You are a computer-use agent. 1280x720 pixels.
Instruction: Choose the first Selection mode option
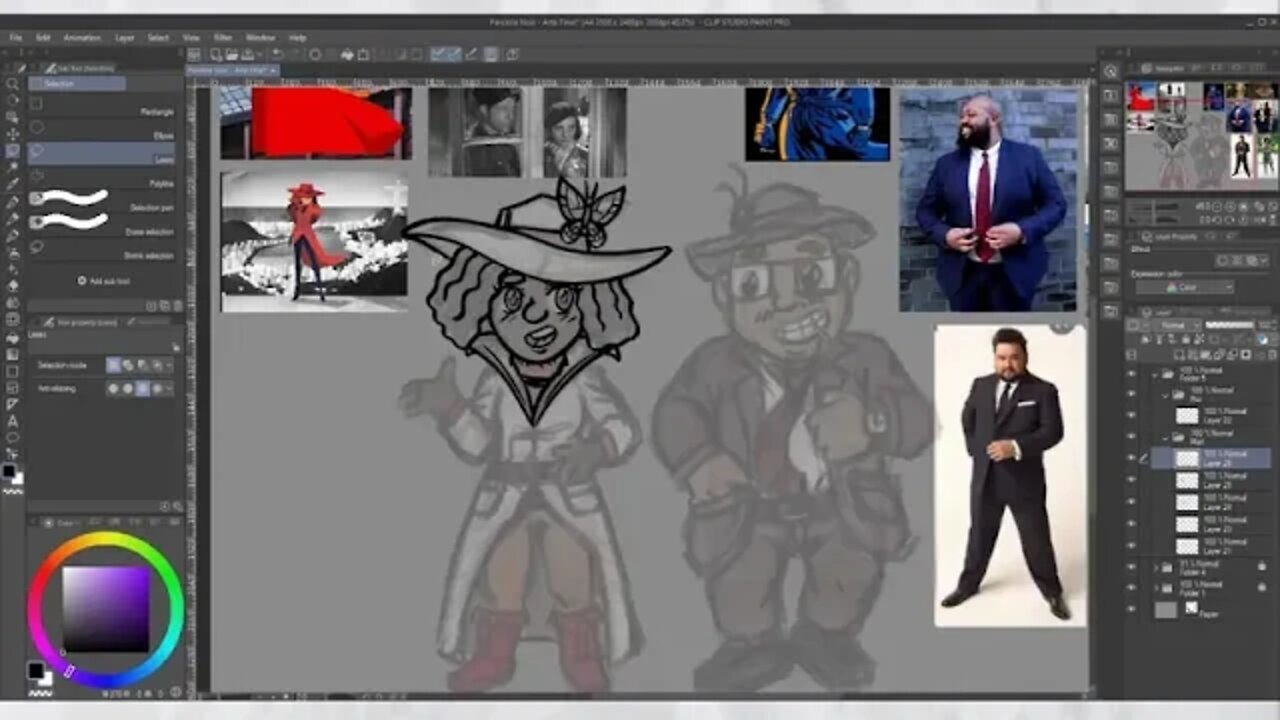click(x=113, y=365)
